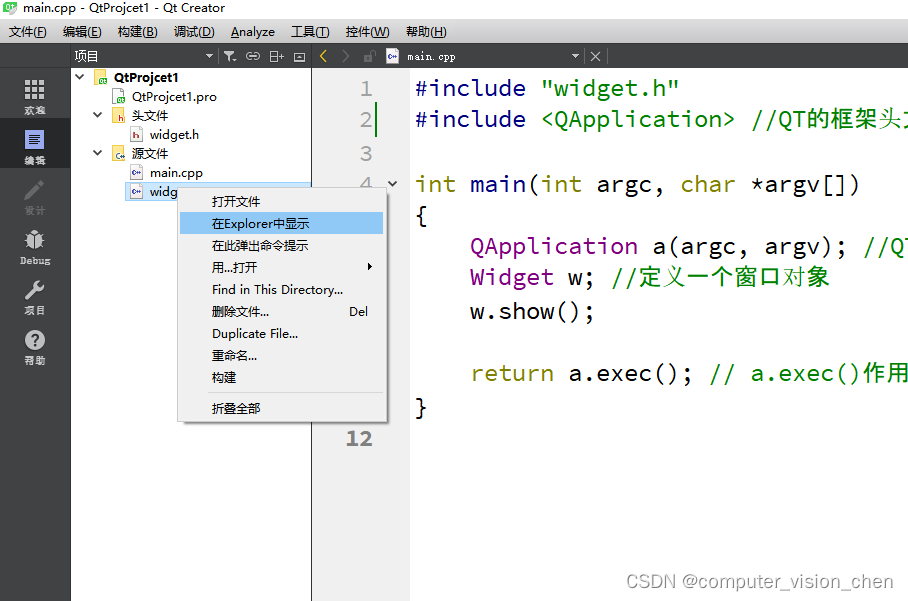Open the 控件(W) menu
908x601 pixels.
368,32
